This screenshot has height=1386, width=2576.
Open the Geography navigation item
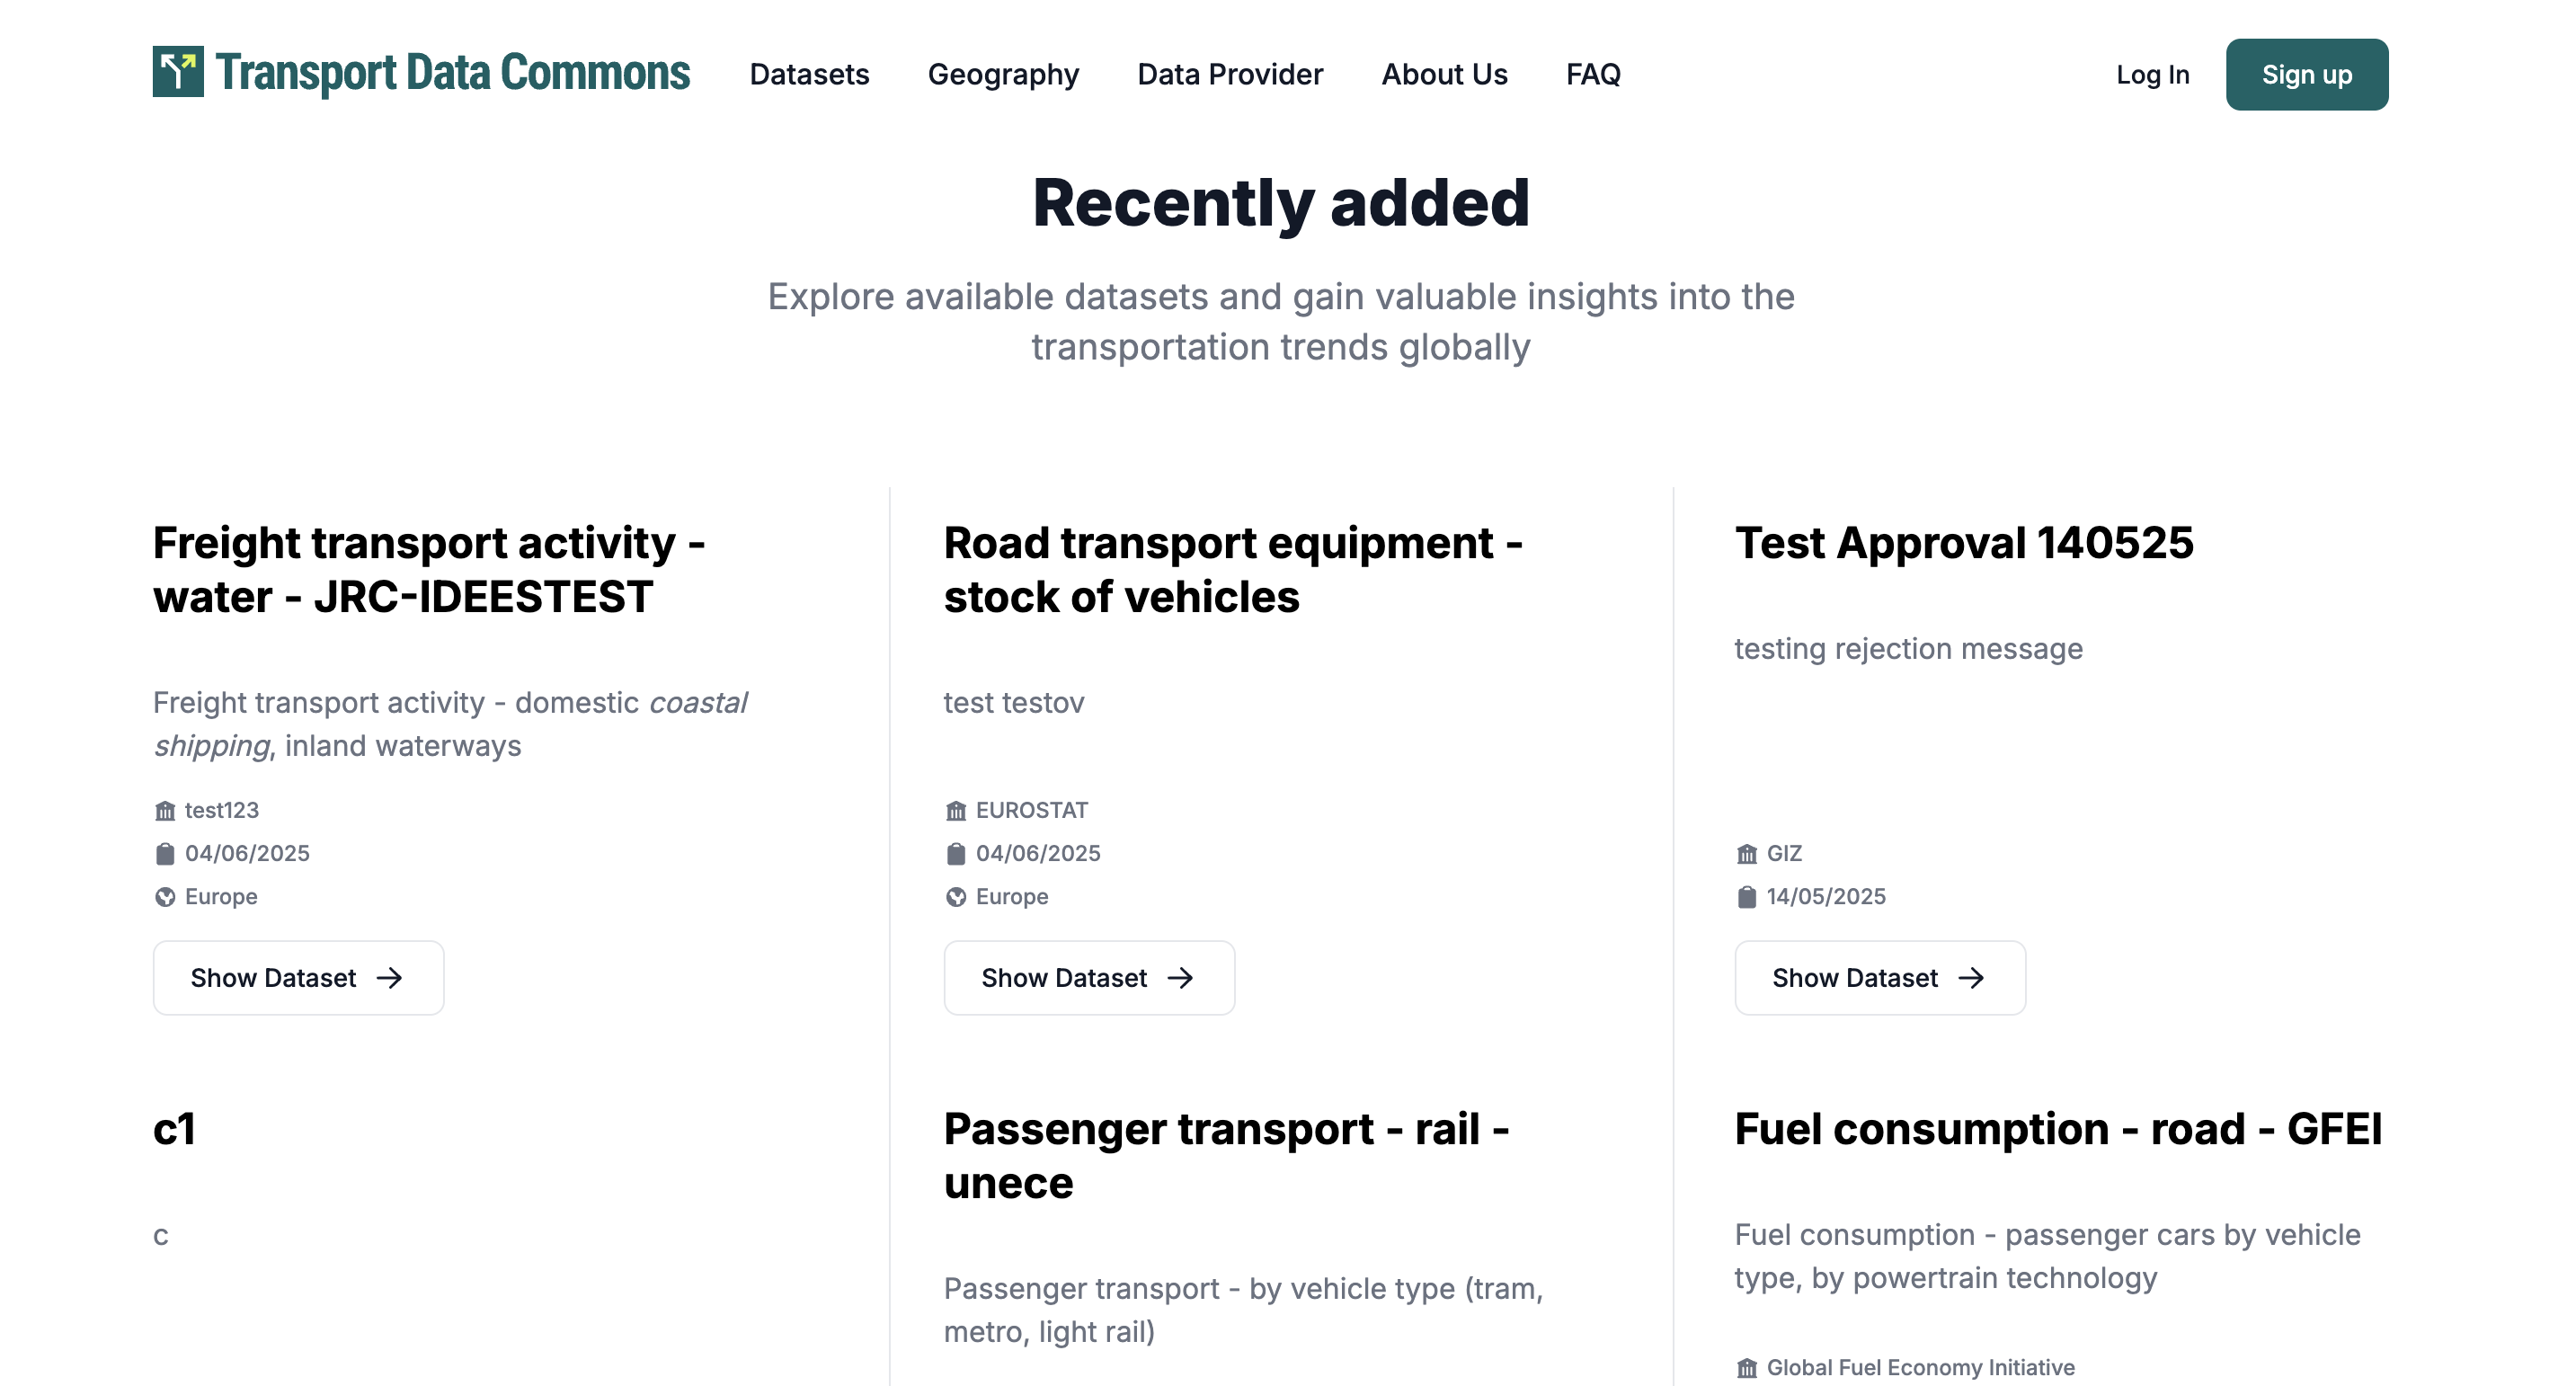pyautogui.click(x=1003, y=75)
